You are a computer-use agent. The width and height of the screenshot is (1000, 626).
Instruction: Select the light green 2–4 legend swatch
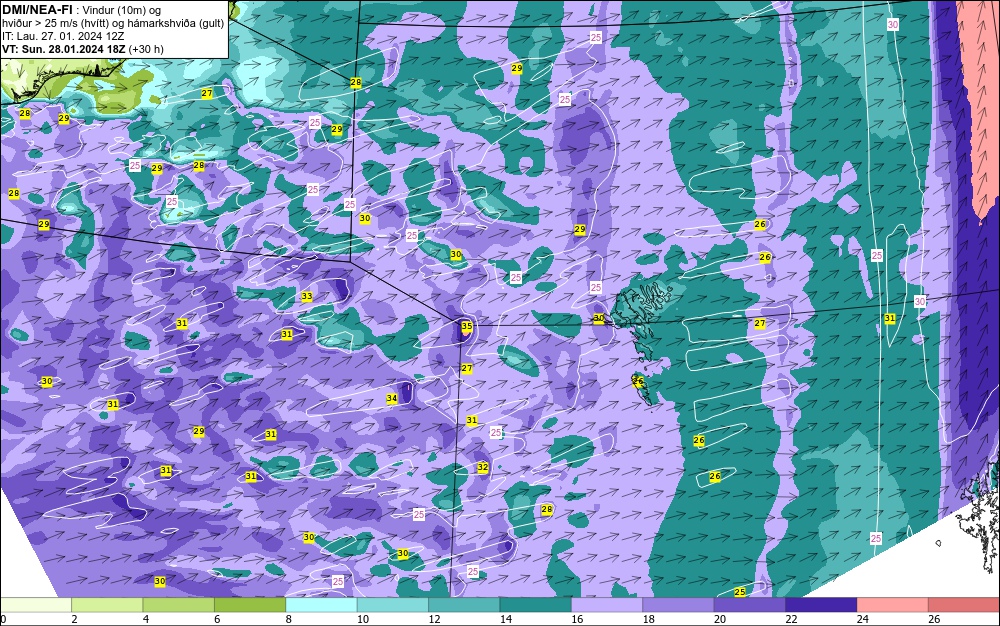coord(107,605)
